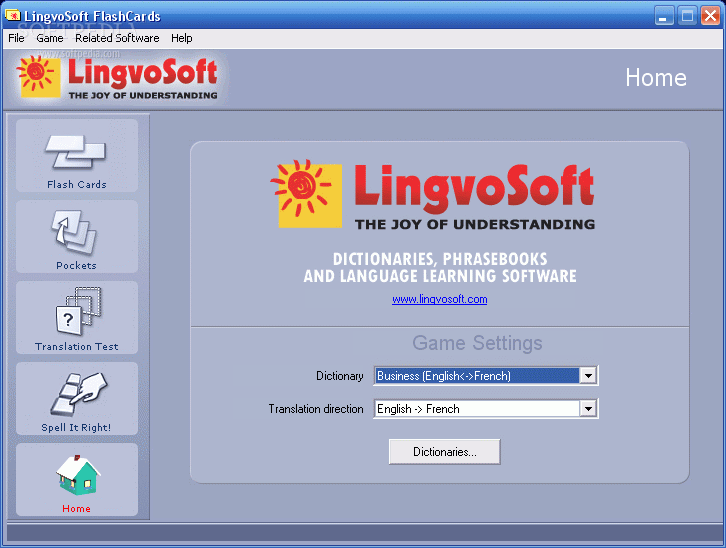Click the Game Settings heading

tap(477, 343)
